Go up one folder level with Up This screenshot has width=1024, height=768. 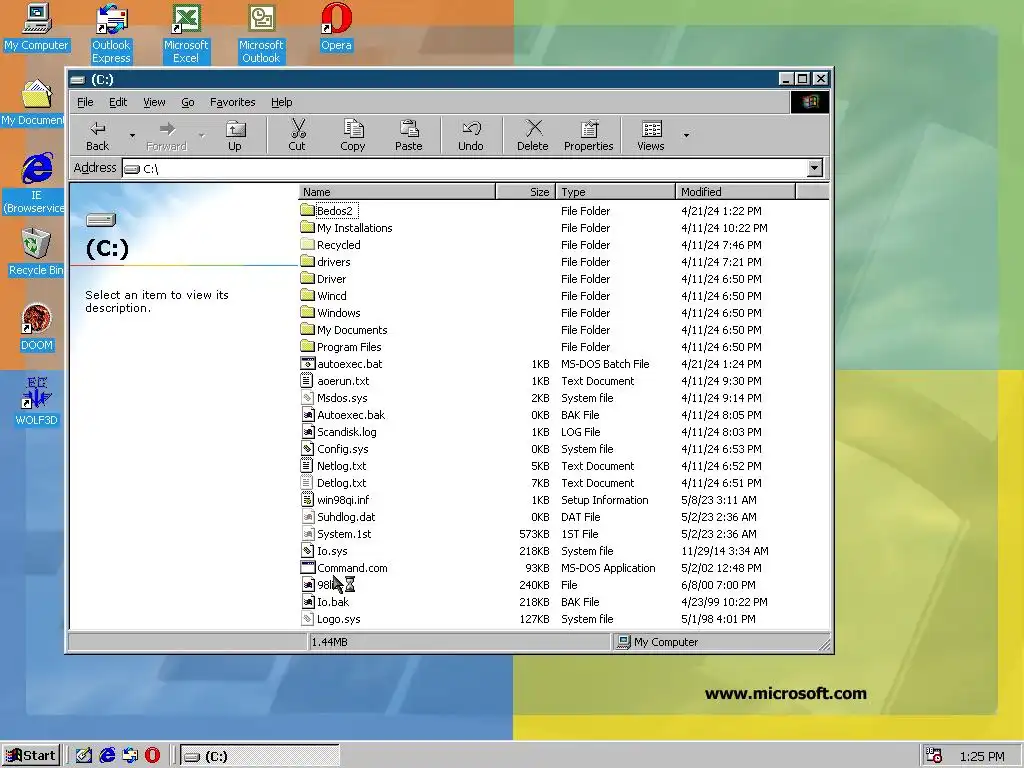click(x=235, y=136)
